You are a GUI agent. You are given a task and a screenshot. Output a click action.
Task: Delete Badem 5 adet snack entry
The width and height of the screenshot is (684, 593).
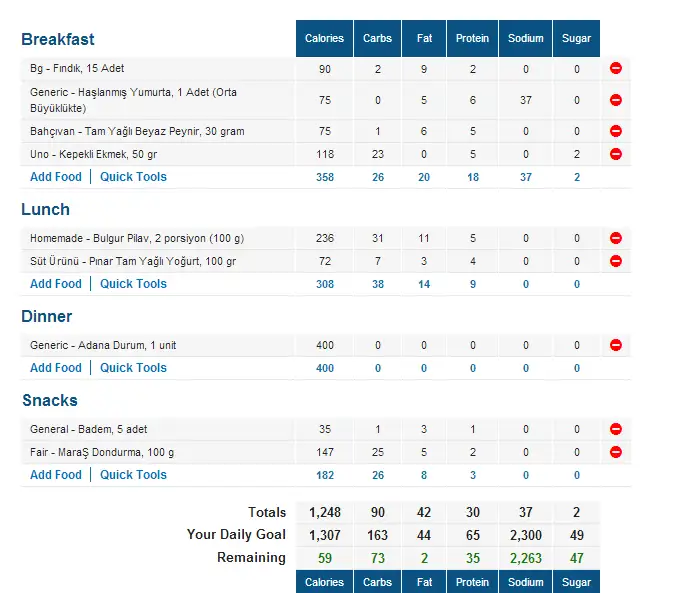616,429
